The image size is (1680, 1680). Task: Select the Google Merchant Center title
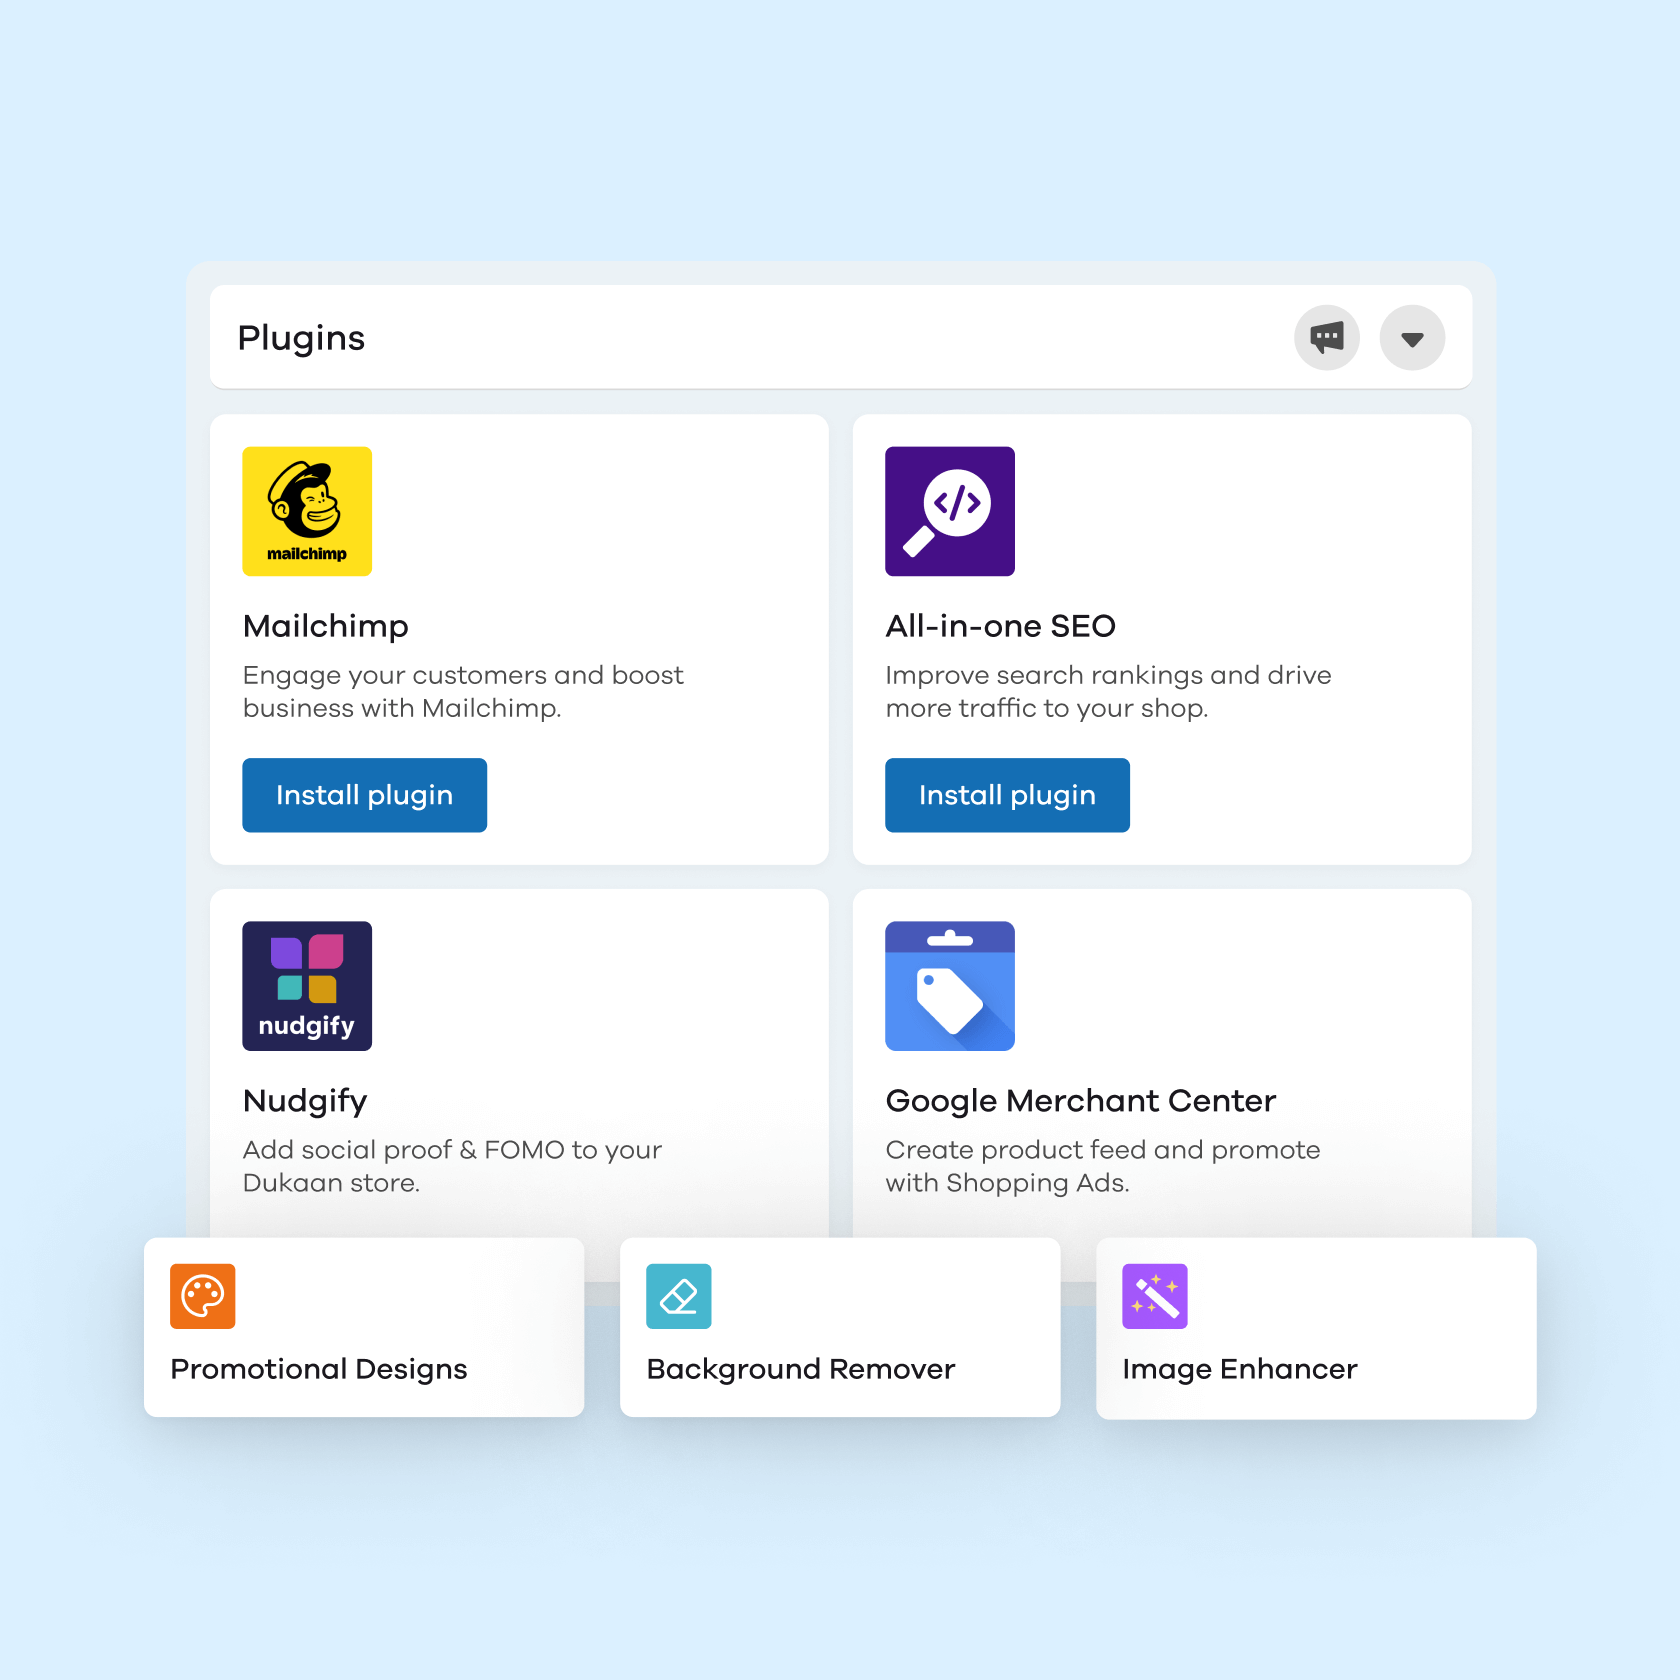click(x=1080, y=1100)
